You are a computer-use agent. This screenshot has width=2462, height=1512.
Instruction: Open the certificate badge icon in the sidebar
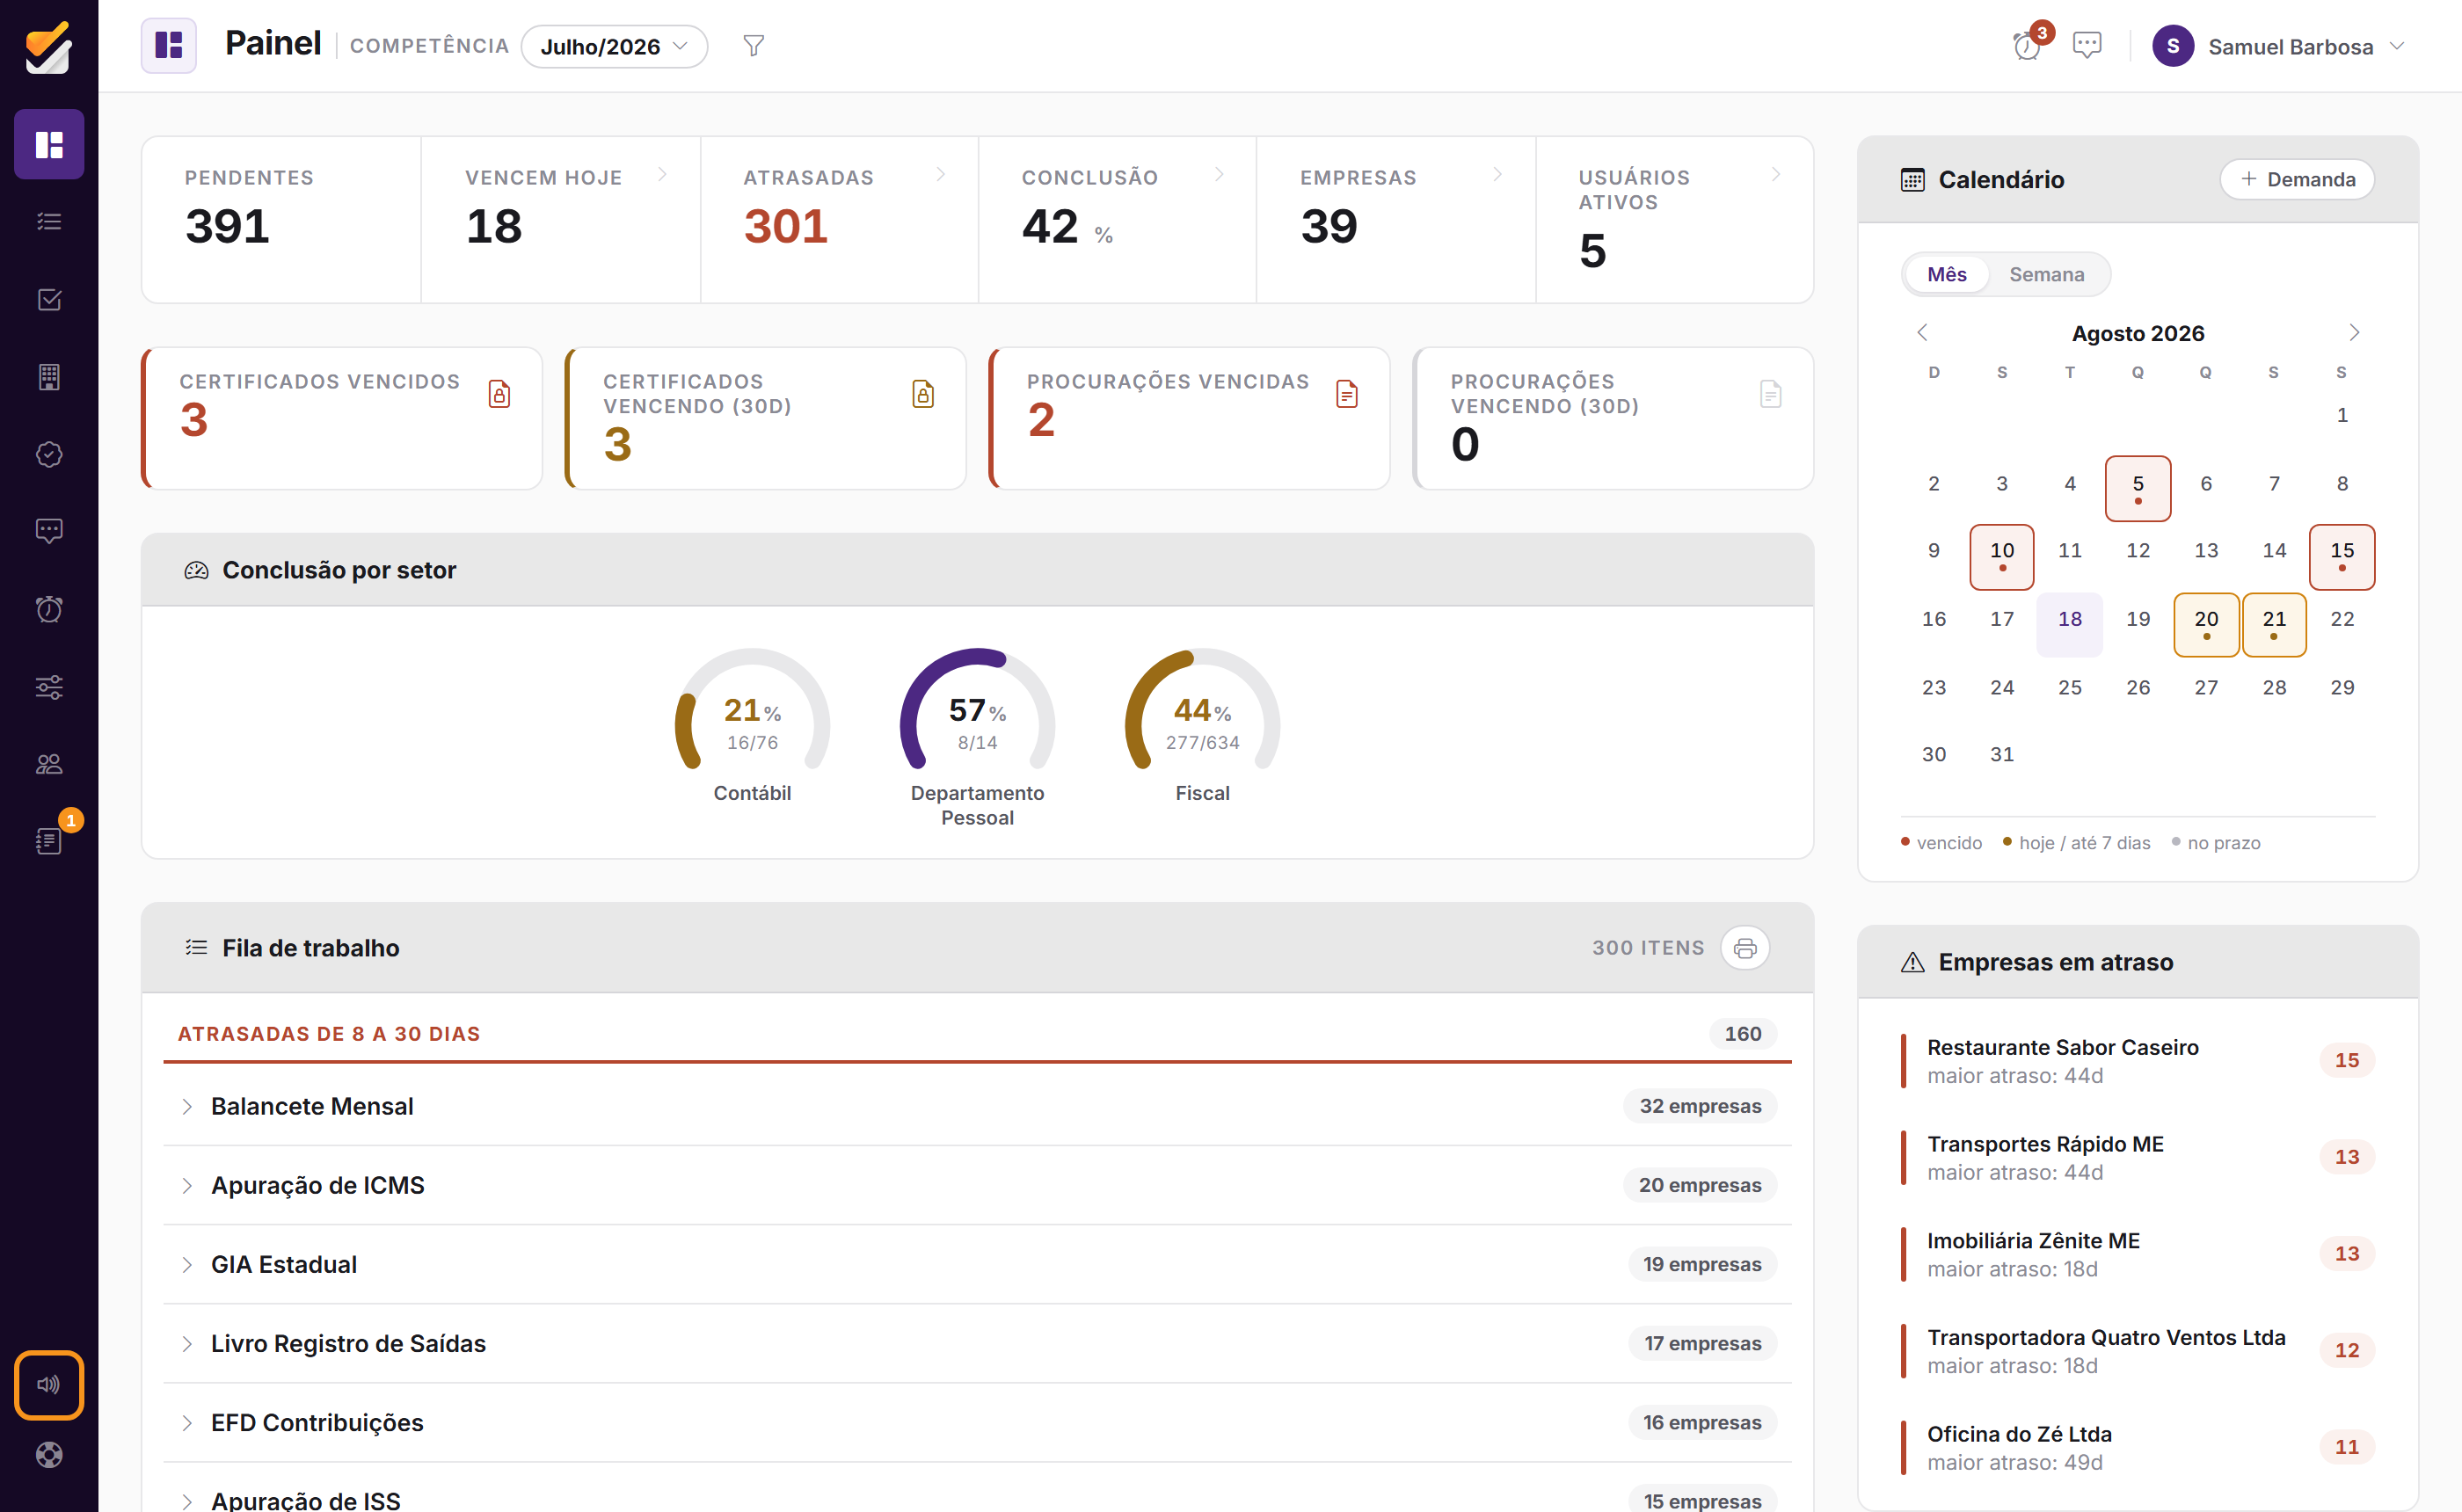[49, 455]
